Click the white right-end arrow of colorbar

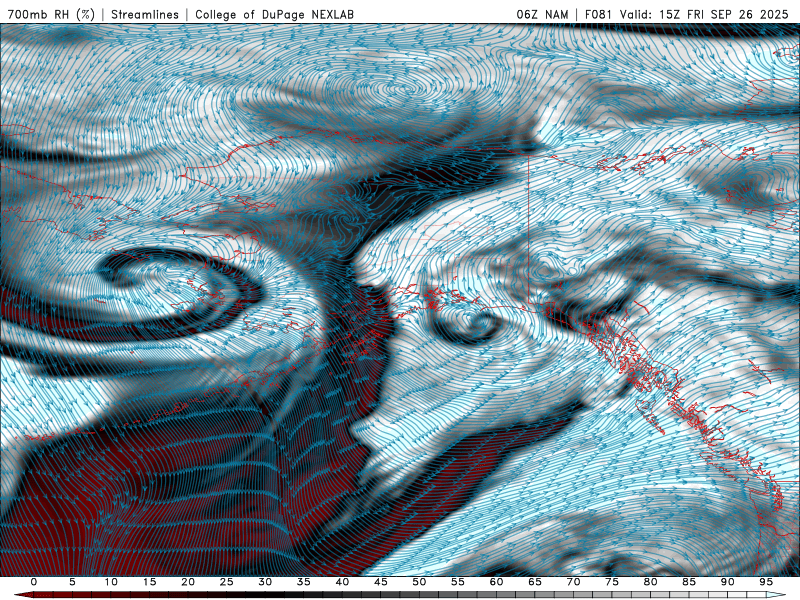pos(777,595)
